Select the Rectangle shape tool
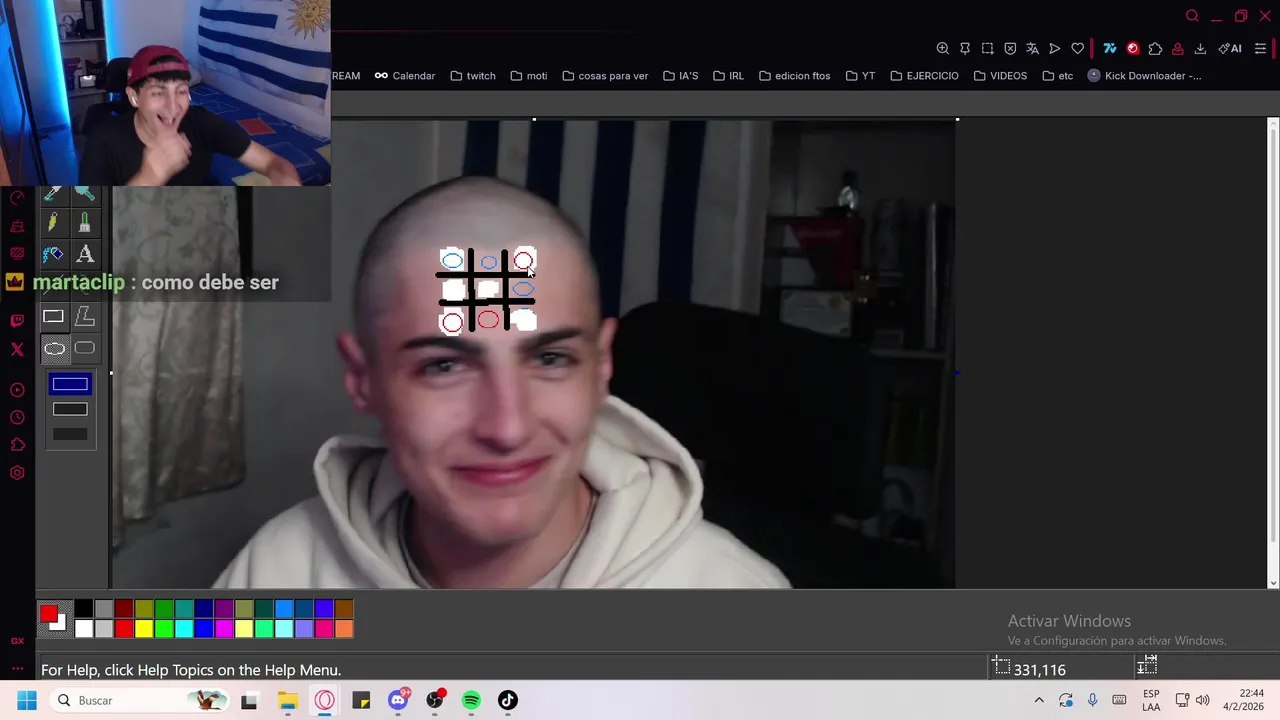This screenshot has width=1280, height=720. click(53, 317)
